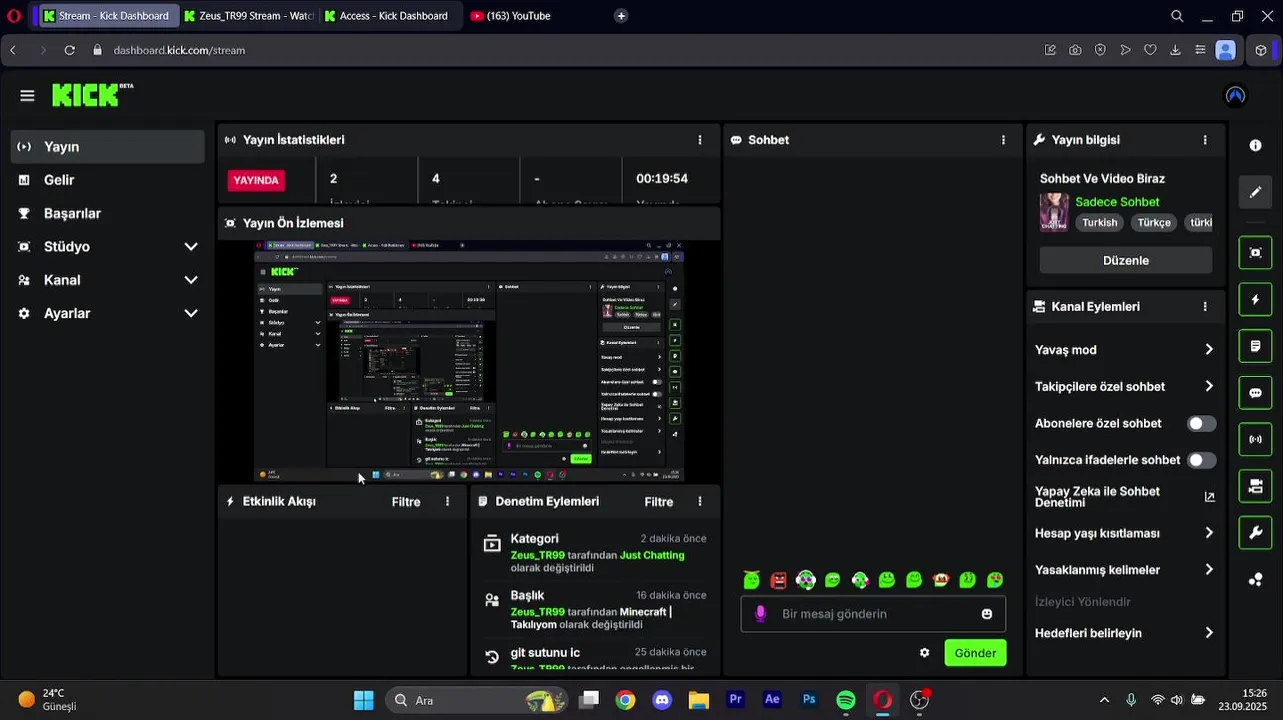Toggle the stream preview panel icon in right sidebar
1283x720 pixels.
[1255, 253]
